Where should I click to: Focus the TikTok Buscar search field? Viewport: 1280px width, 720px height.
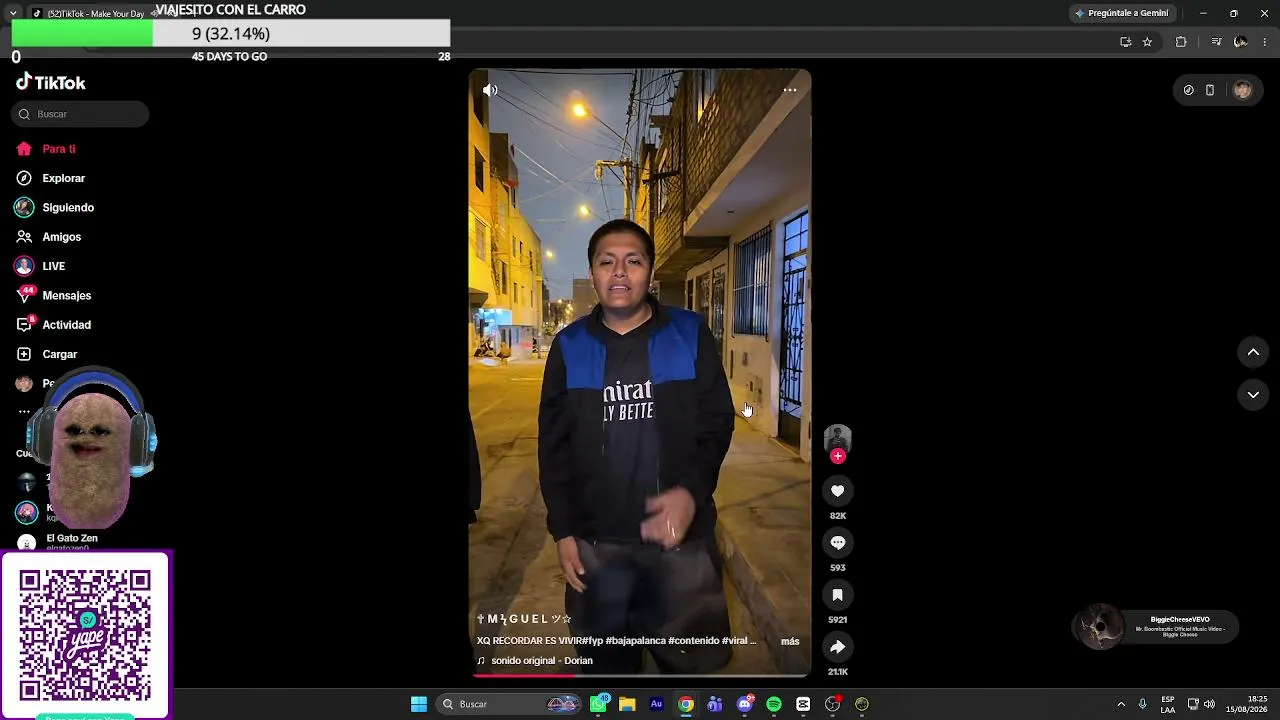click(80, 114)
